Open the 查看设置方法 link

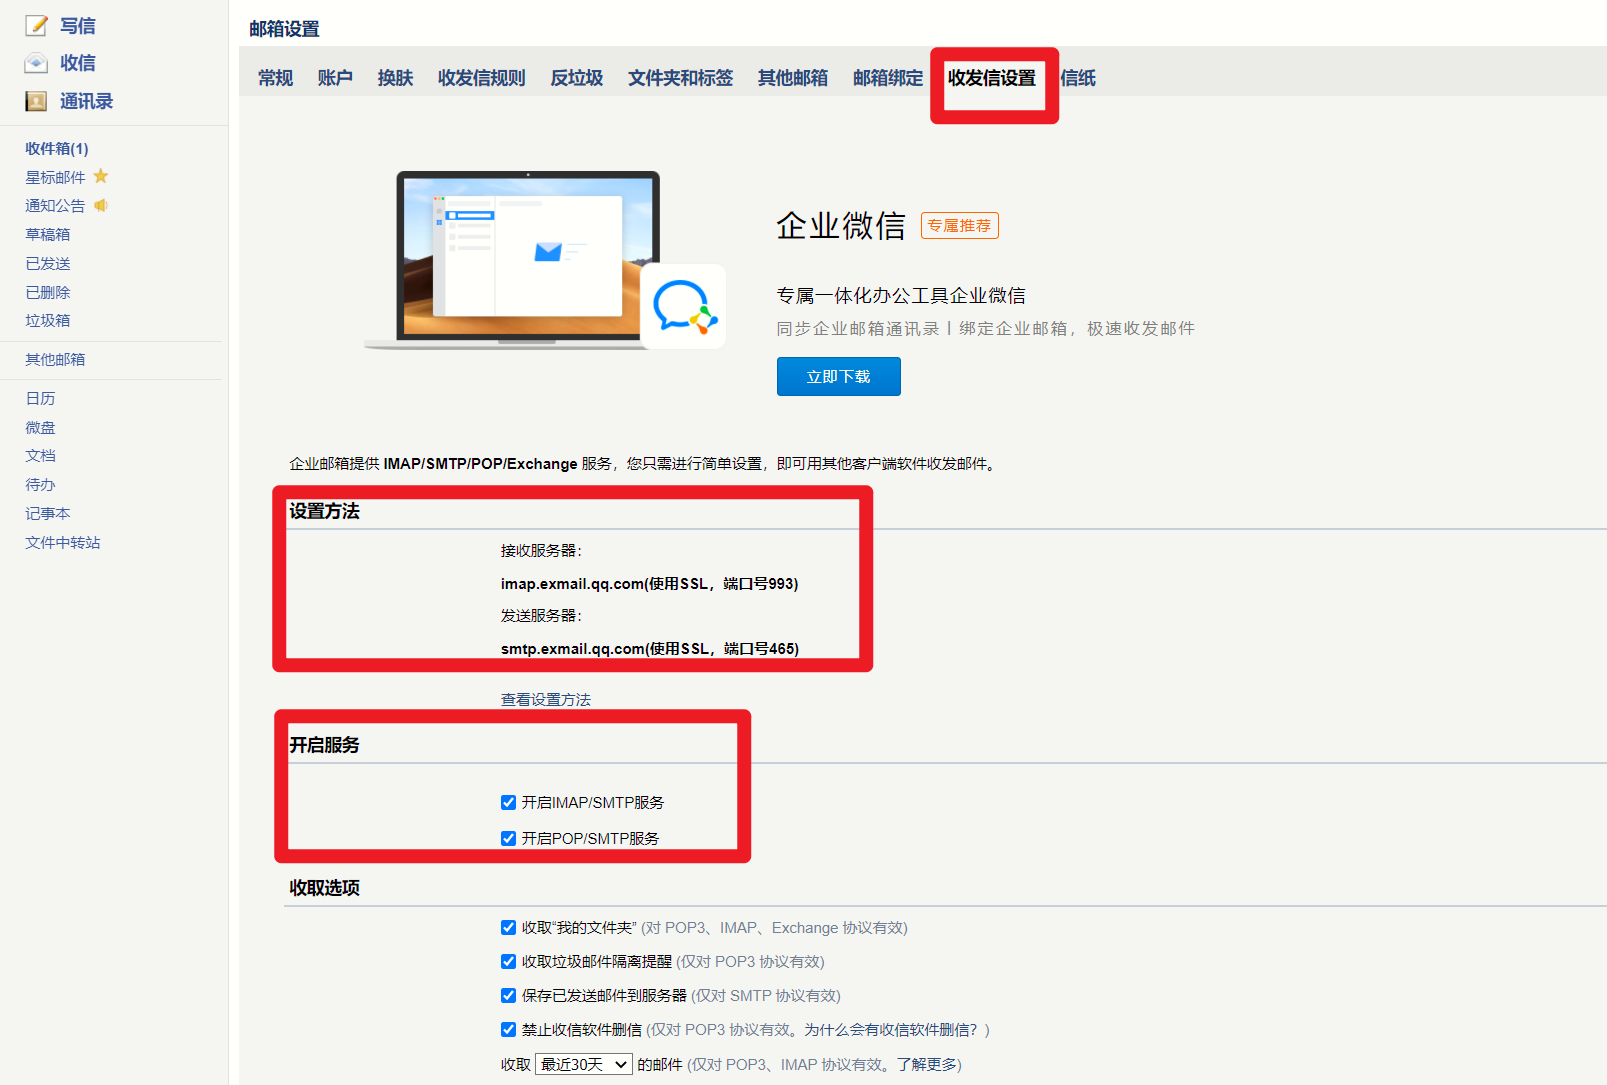coord(545,699)
